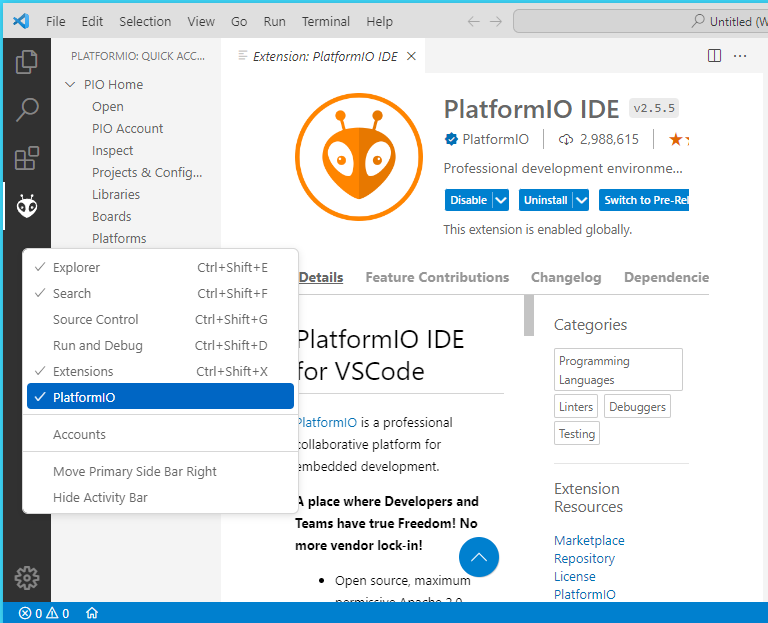Click the errors and warnings status indicator
Screen dimensions: 768x623
(x=44, y=613)
